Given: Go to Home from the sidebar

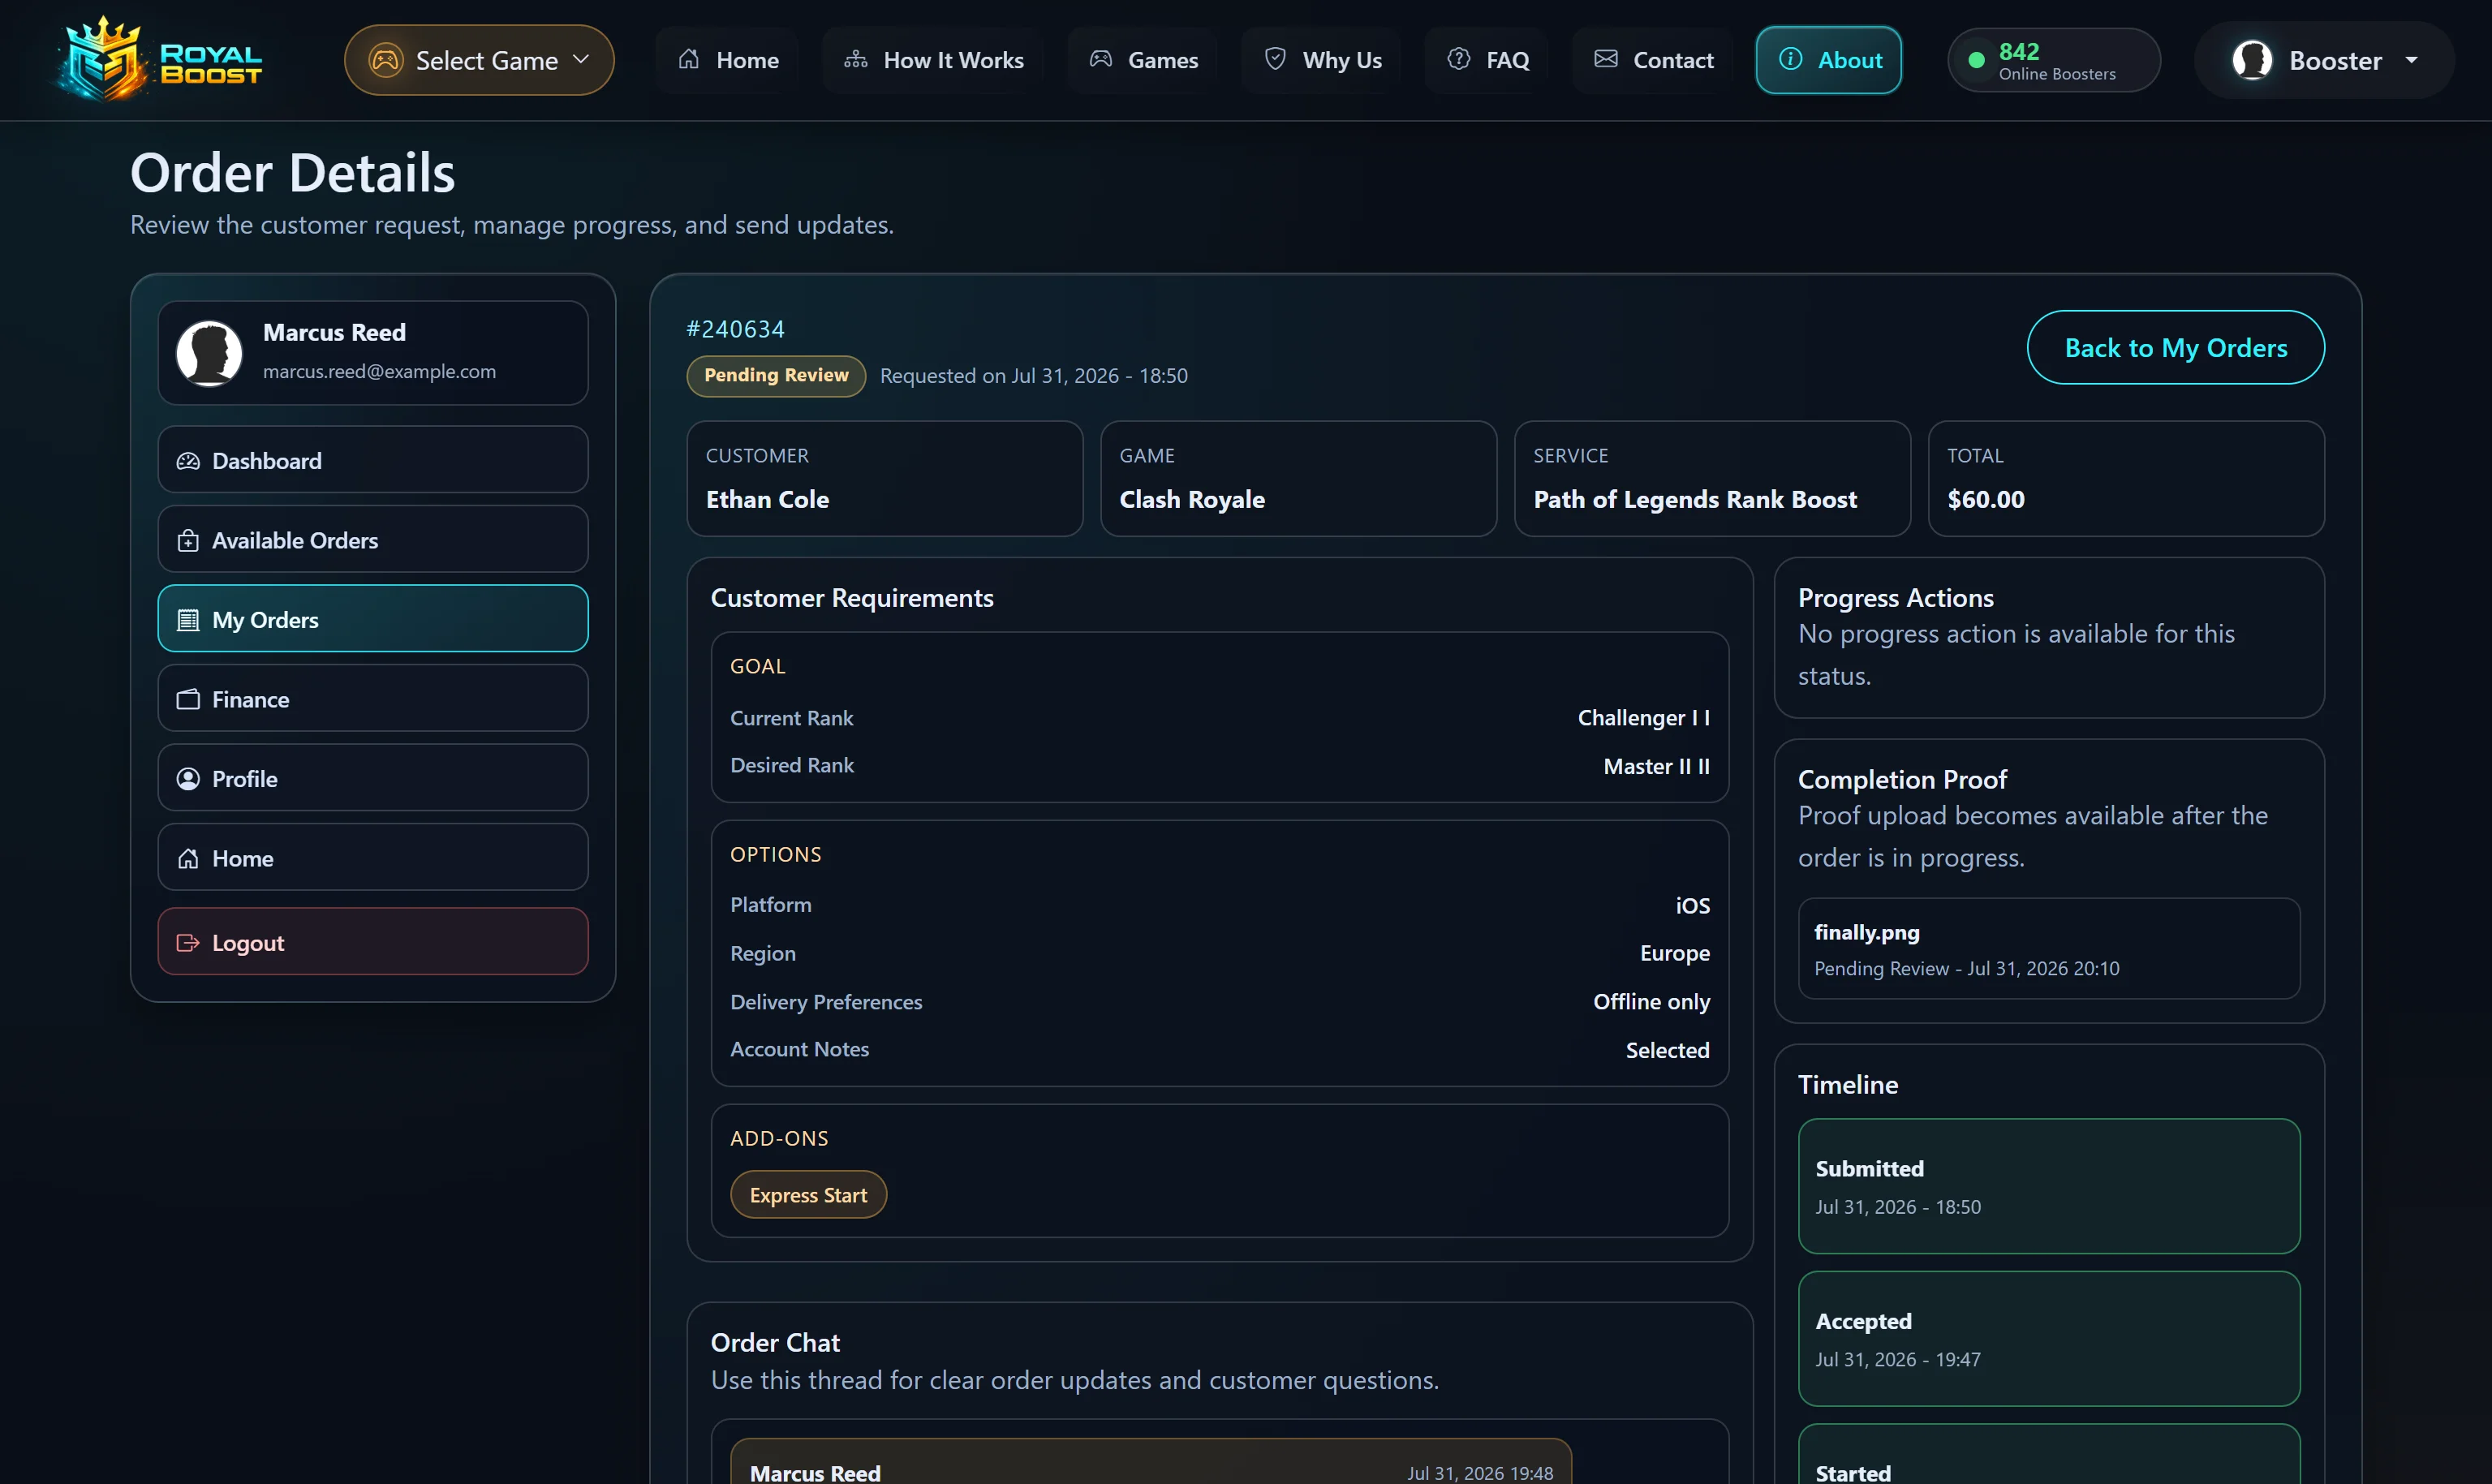Looking at the screenshot, I should [373, 858].
